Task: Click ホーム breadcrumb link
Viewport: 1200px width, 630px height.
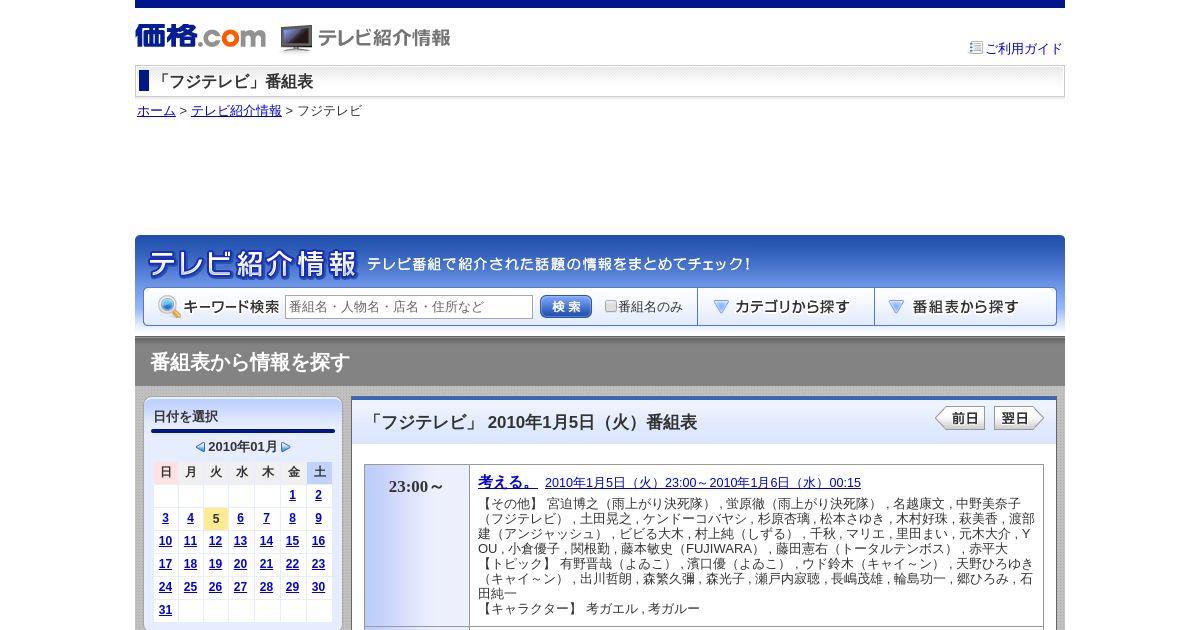Action: tap(156, 111)
